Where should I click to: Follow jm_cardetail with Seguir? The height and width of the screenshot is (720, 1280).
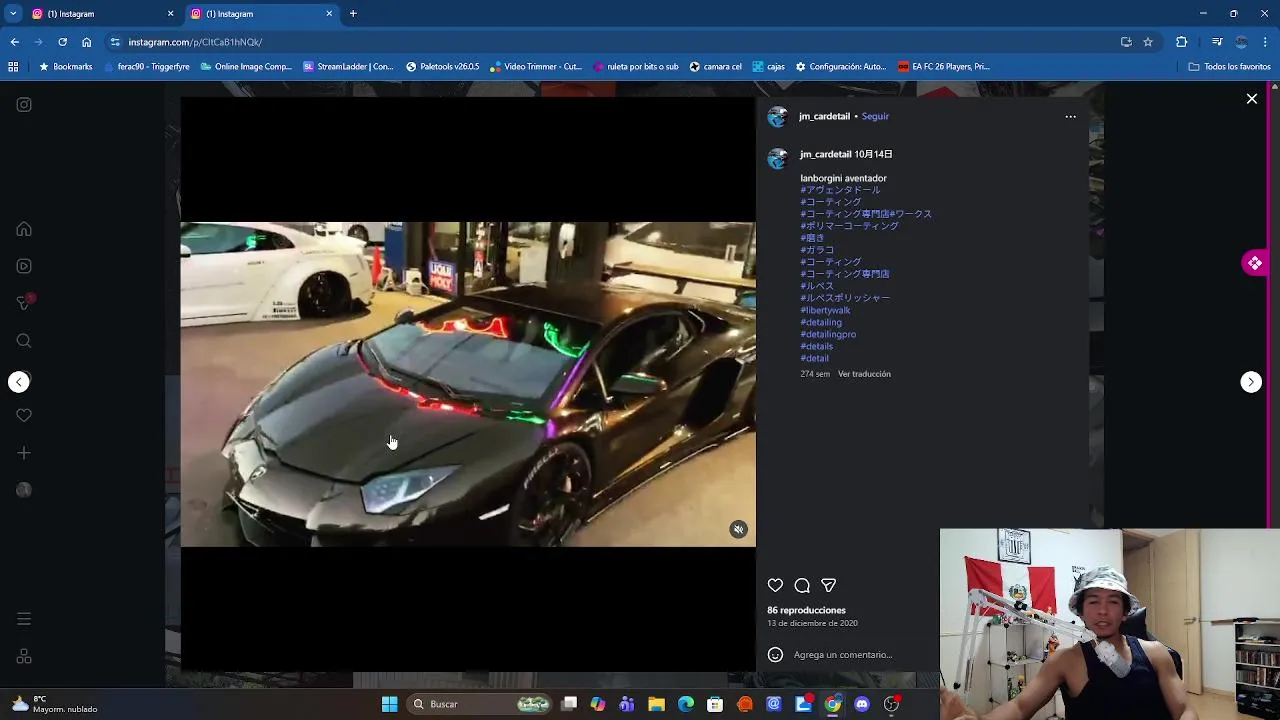click(x=875, y=116)
